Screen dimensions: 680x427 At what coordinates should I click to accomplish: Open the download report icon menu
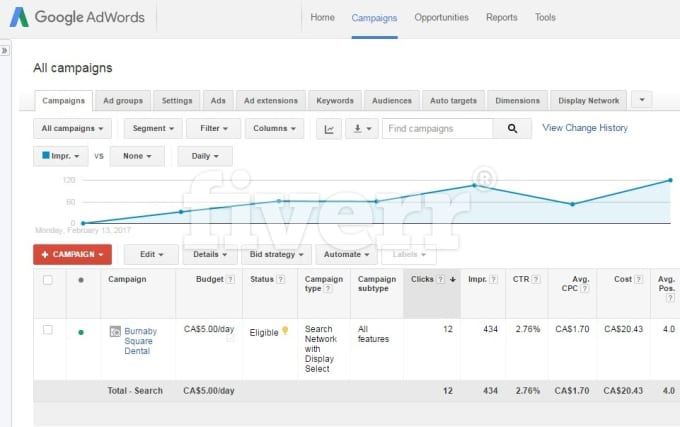(362, 129)
